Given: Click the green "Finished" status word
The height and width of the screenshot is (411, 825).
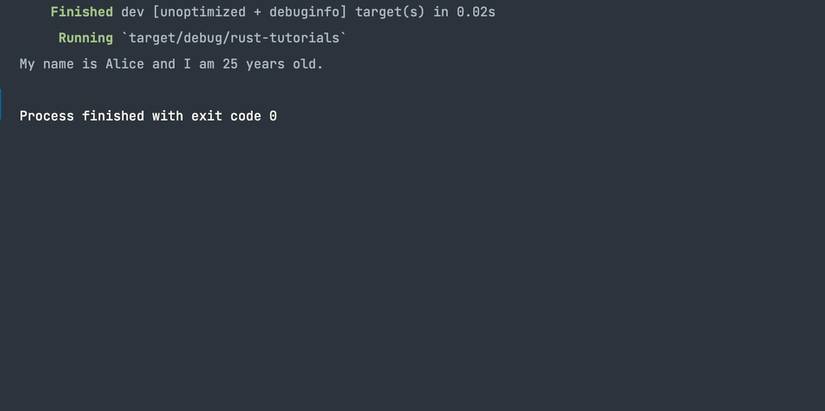Looking at the screenshot, I should (81, 12).
